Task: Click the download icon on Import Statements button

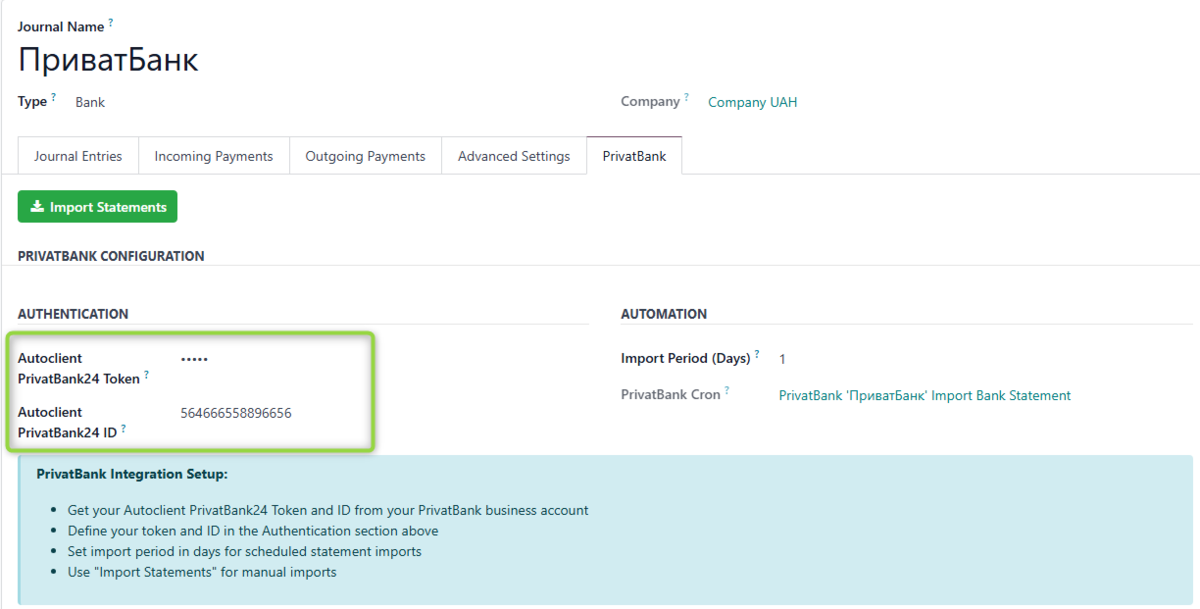Action: tap(35, 207)
